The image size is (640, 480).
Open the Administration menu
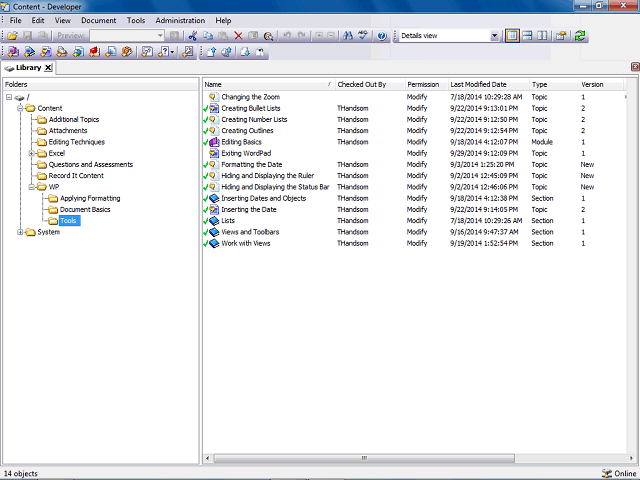180,20
